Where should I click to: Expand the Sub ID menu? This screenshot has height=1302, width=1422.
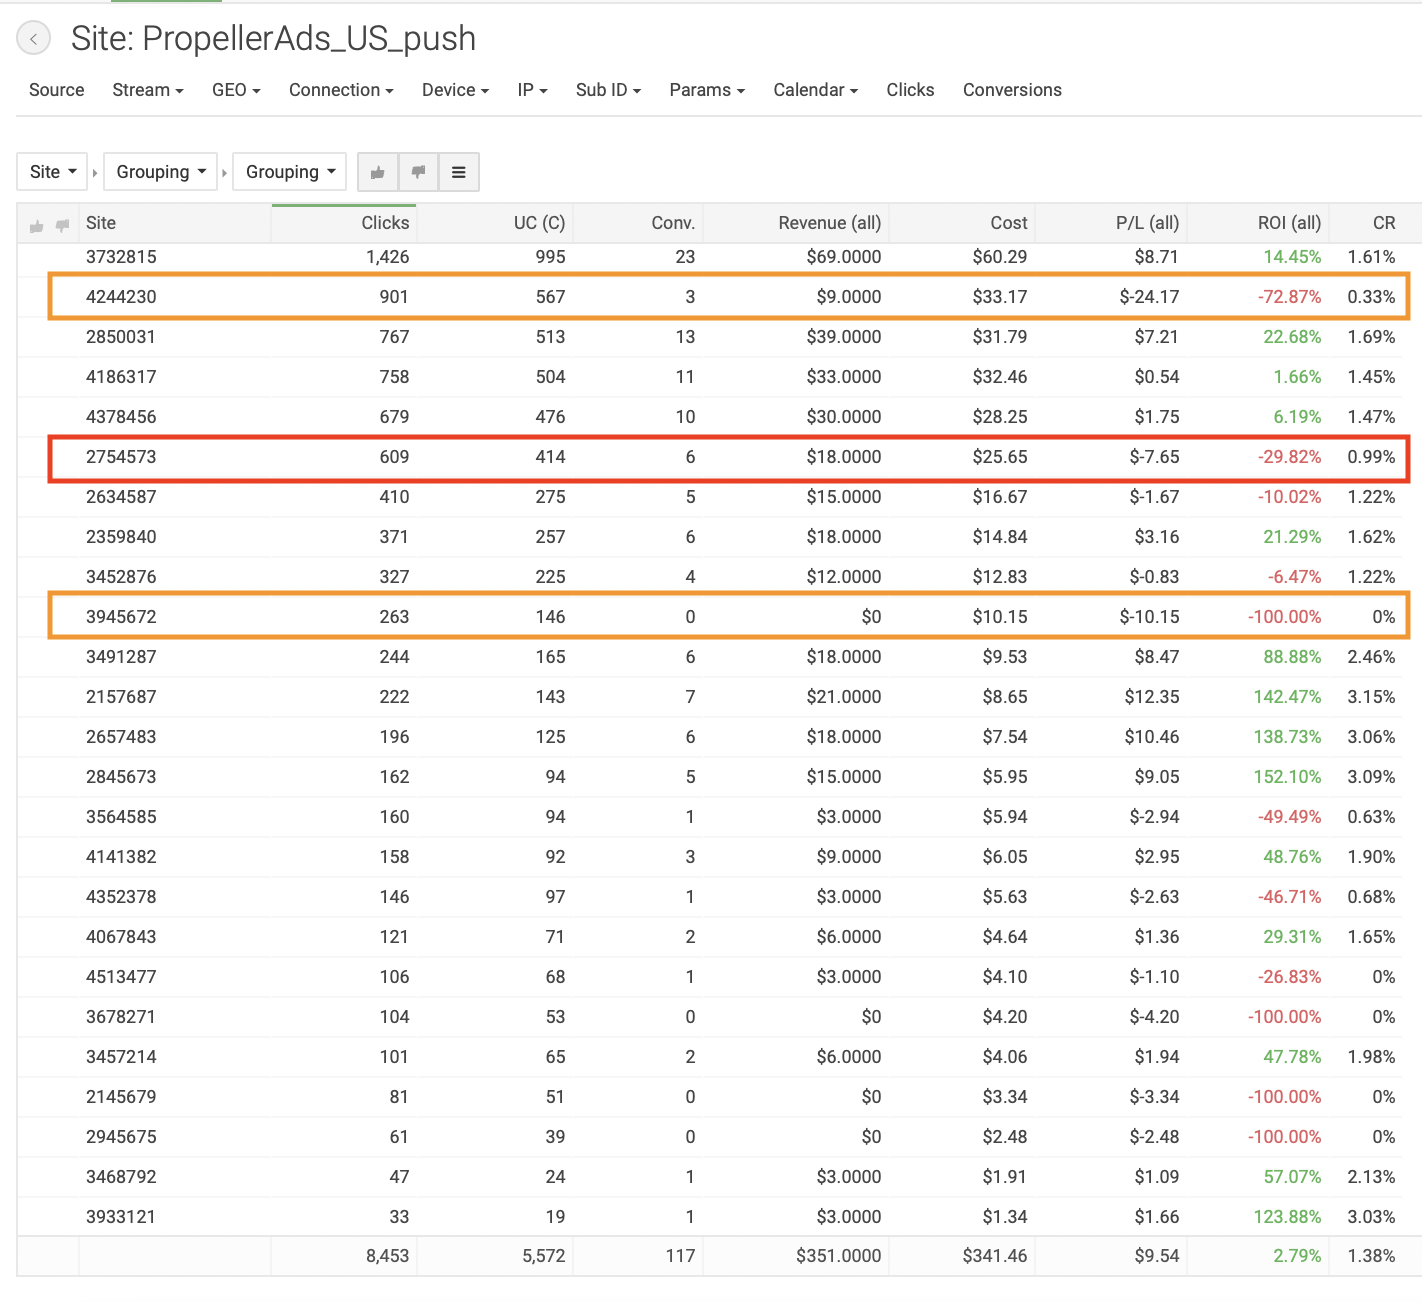(x=608, y=90)
